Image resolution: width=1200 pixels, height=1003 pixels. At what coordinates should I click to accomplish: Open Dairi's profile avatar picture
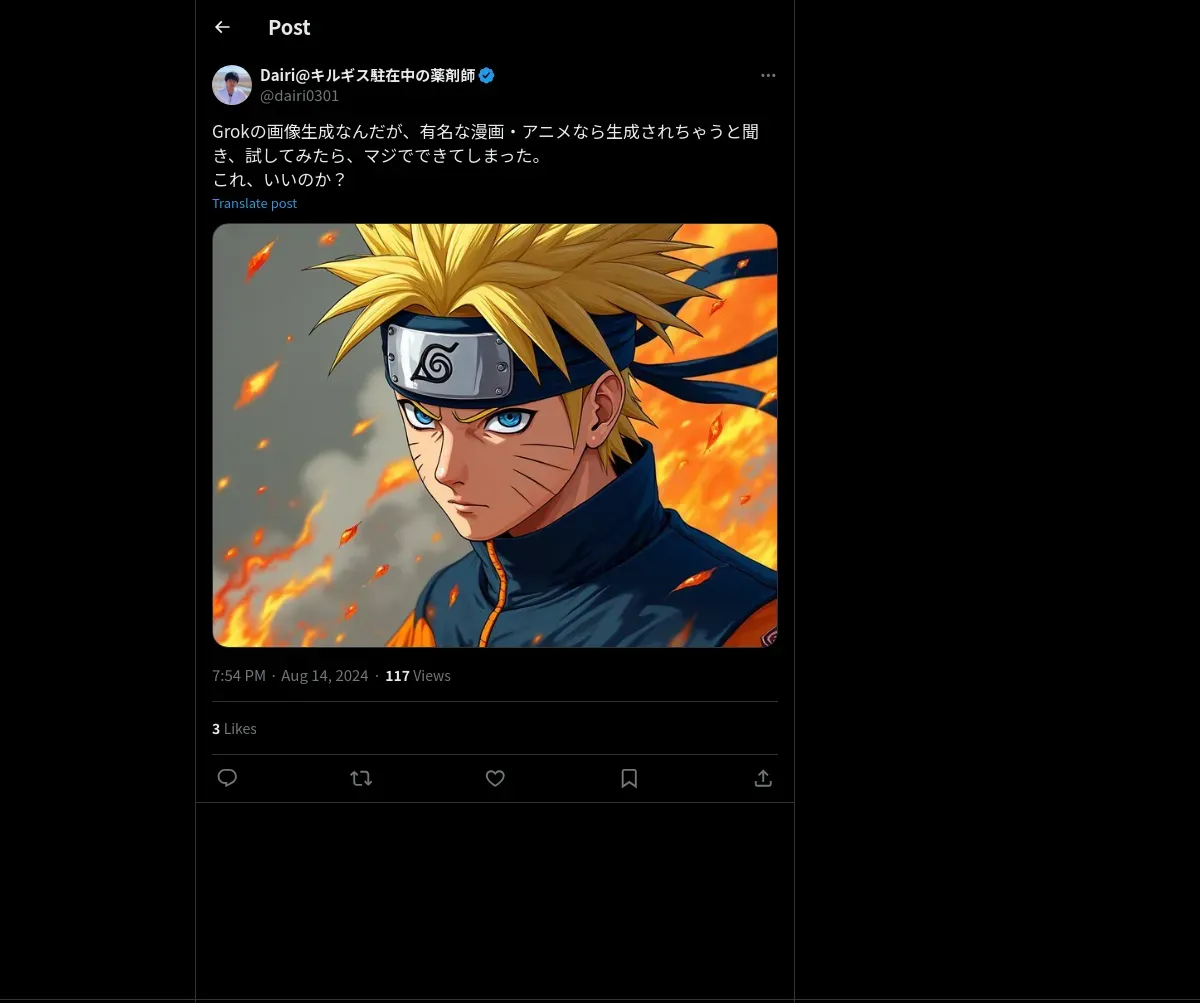(232, 85)
